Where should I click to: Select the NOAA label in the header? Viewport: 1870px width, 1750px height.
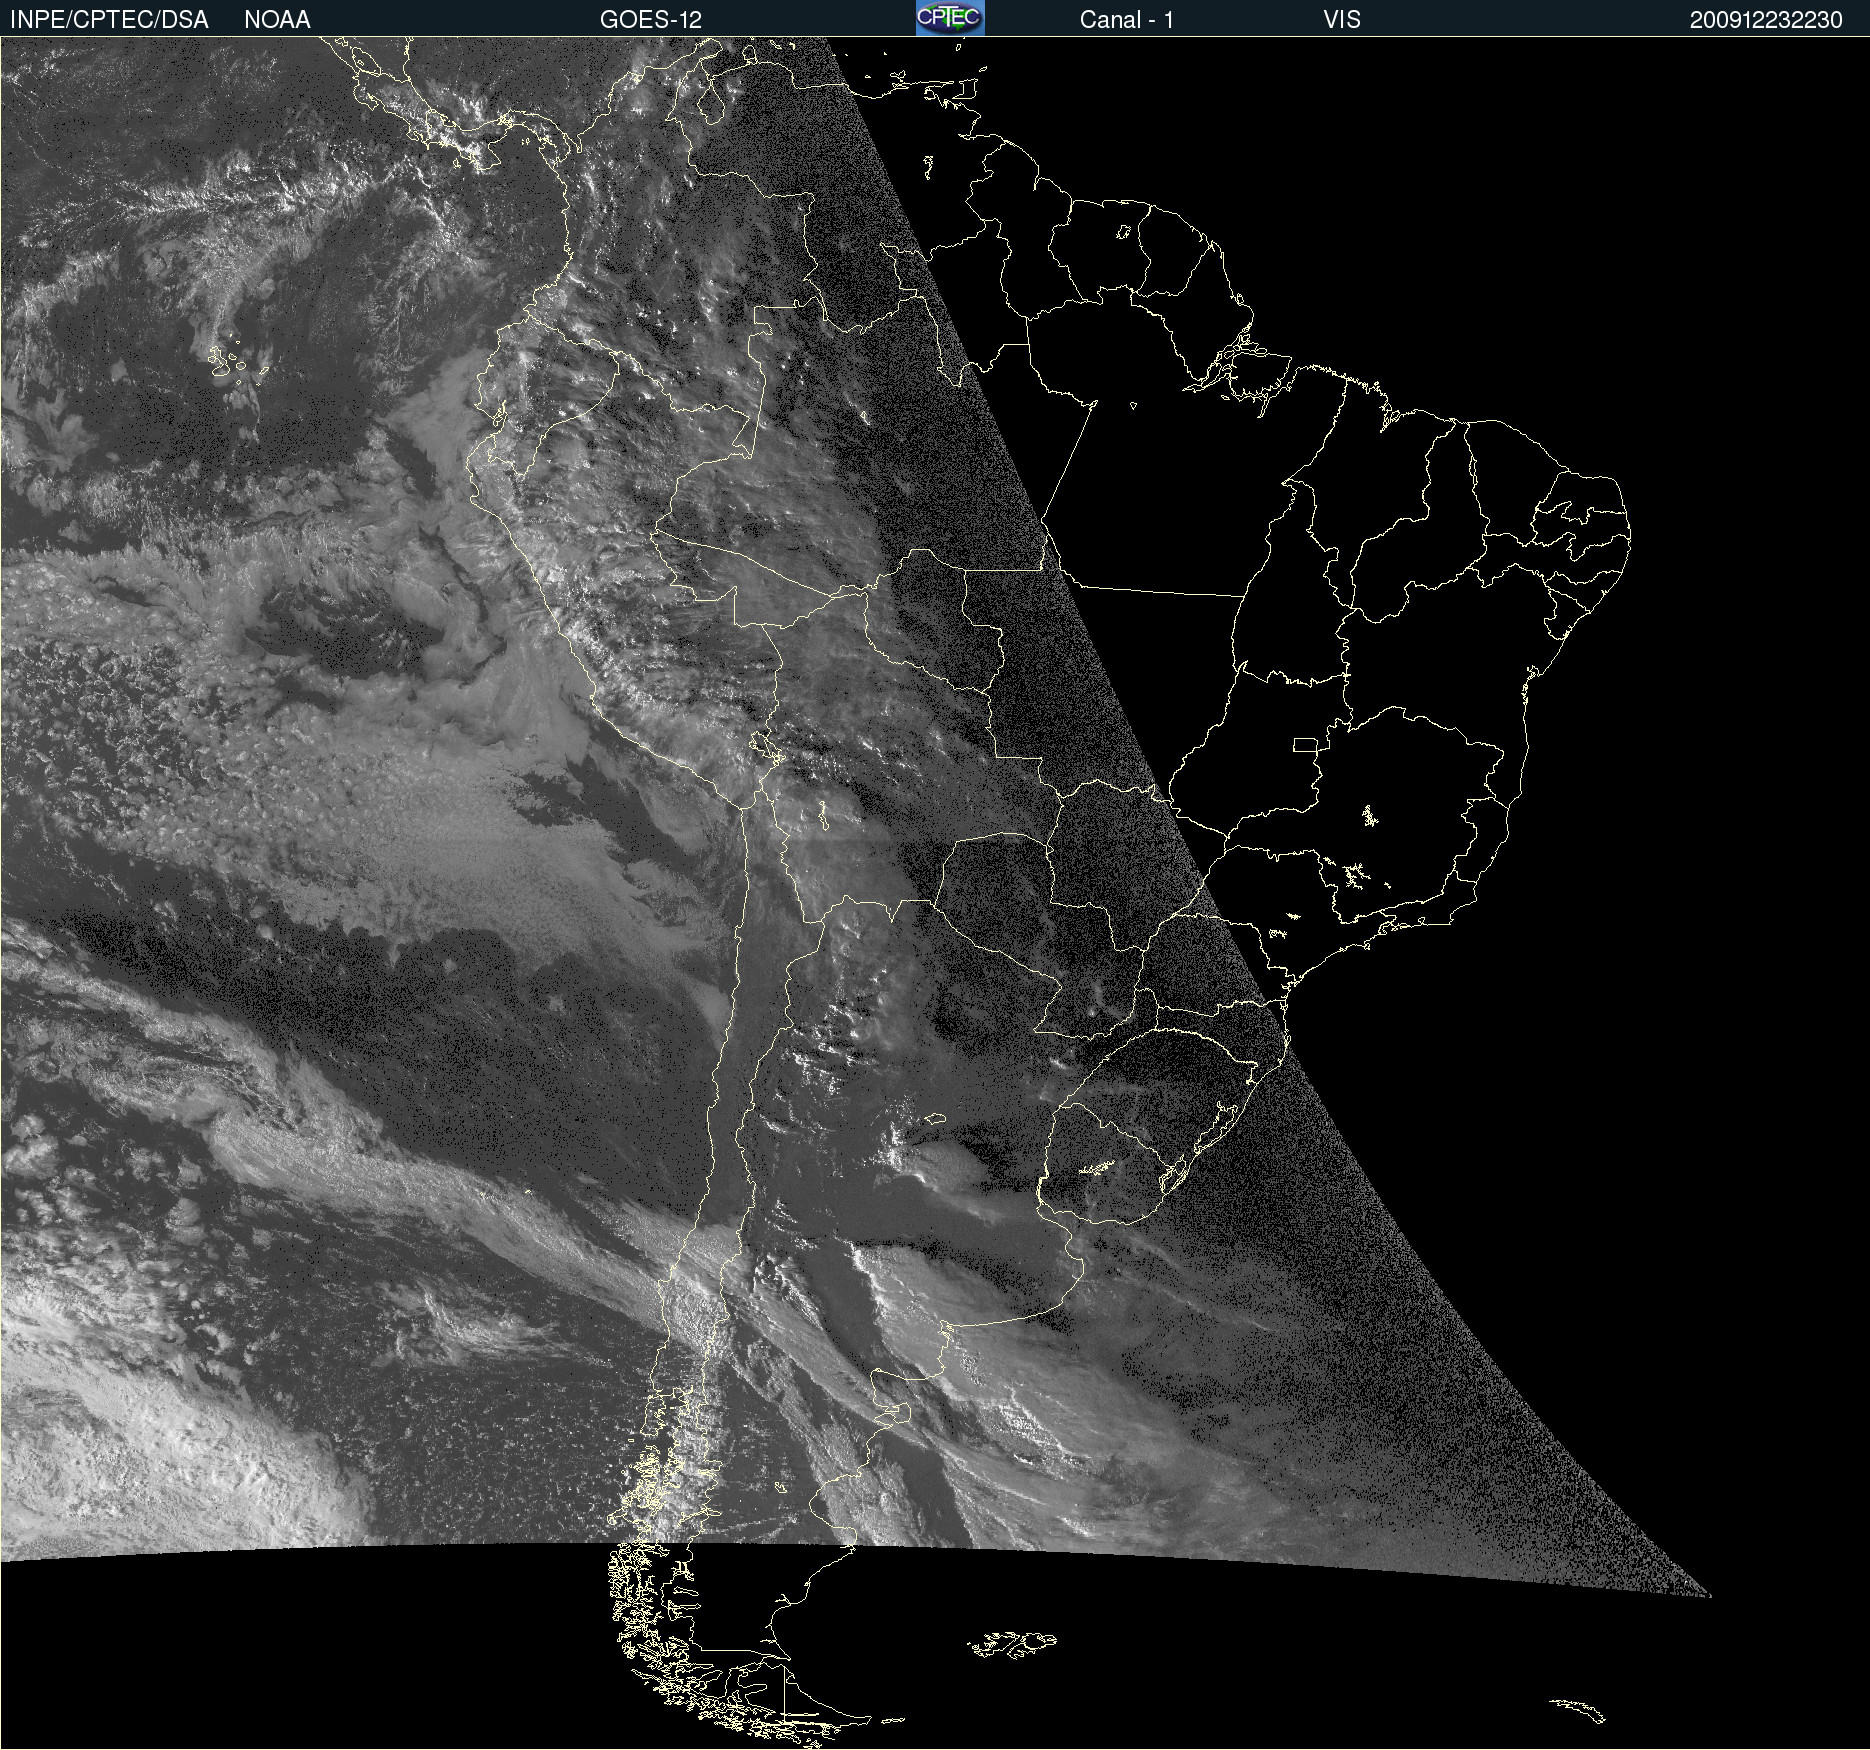(x=277, y=20)
